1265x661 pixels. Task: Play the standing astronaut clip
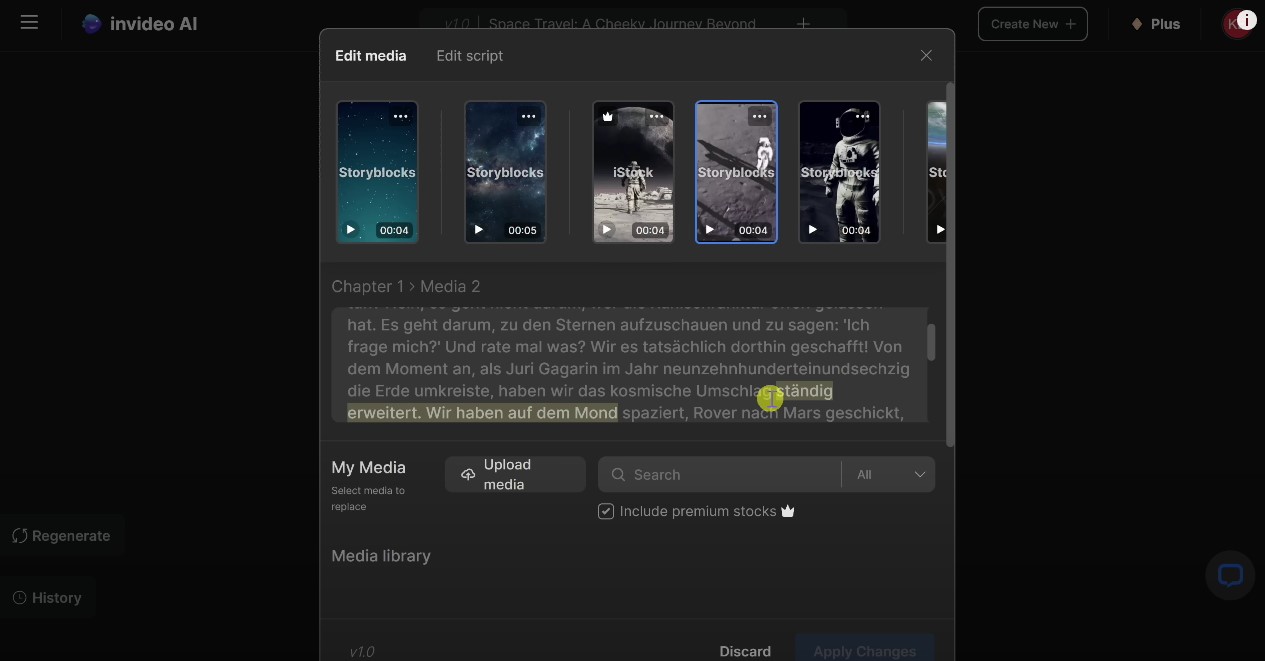(x=812, y=230)
